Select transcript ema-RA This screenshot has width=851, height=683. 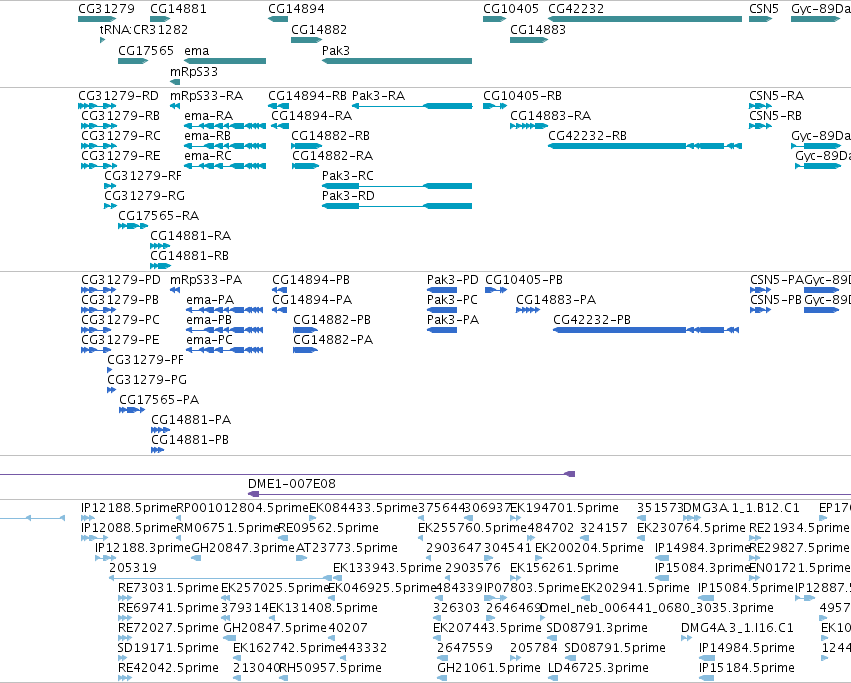(x=208, y=116)
